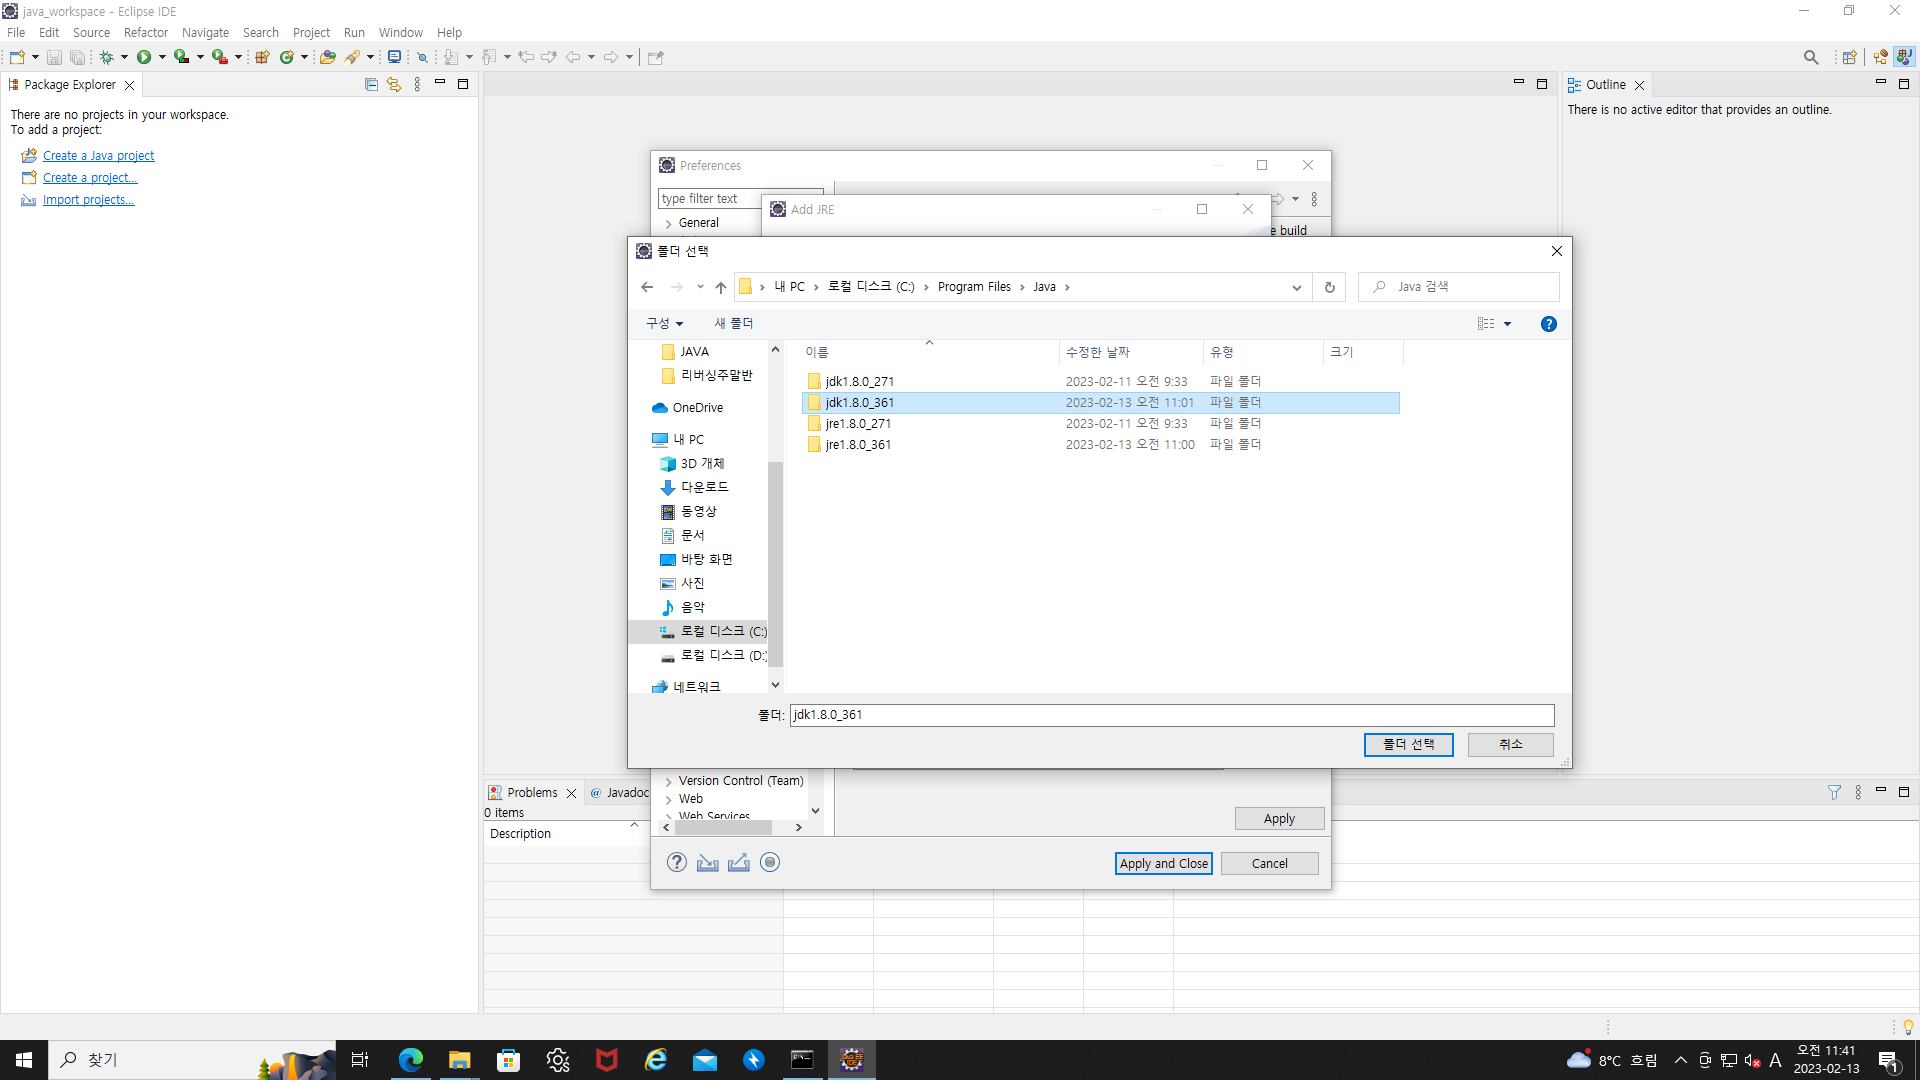Expand Version Control (Team) node
Image resolution: width=1920 pixels, height=1080 pixels.
pyautogui.click(x=668, y=781)
